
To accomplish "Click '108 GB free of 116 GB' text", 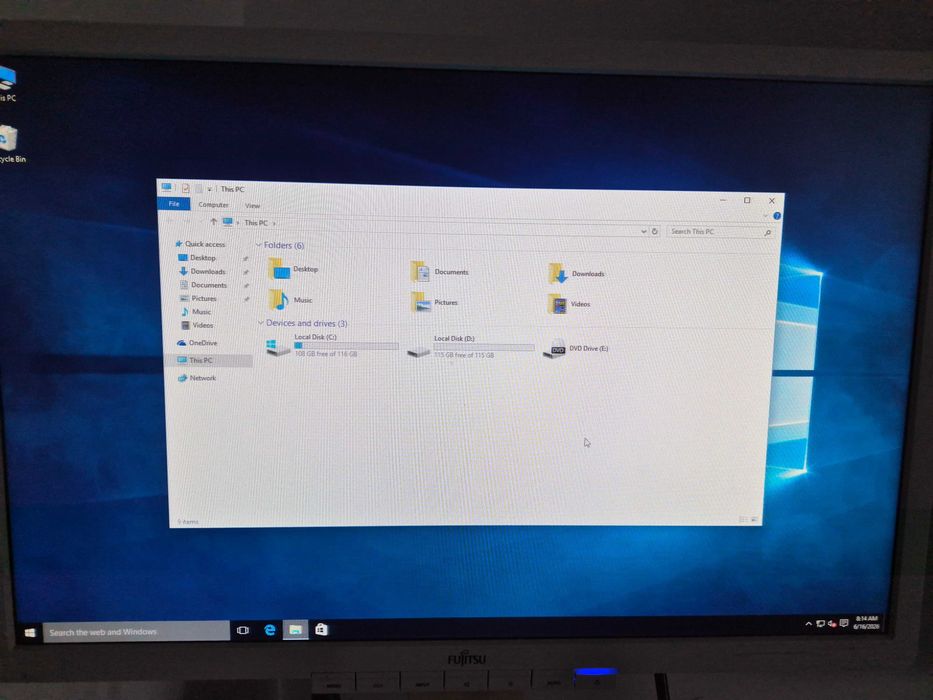I will pyautogui.click(x=326, y=354).
